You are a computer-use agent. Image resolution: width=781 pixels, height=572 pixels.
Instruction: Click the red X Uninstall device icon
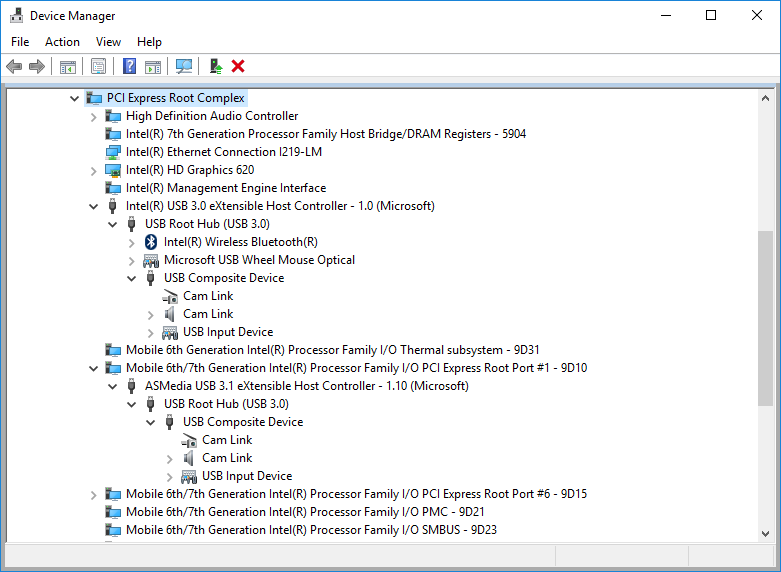pyautogui.click(x=238, y=66)
